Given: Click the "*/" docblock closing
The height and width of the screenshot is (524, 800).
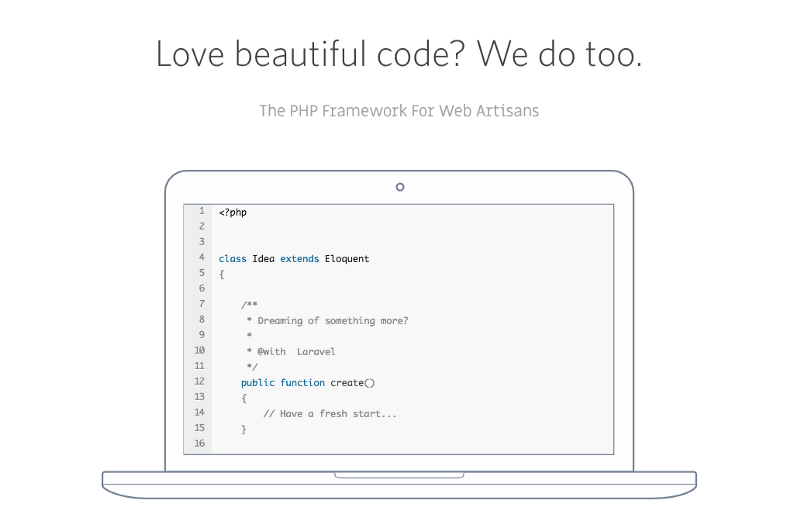Looking at the screenshot, I should pyautogui.click(x=252, y=367).
